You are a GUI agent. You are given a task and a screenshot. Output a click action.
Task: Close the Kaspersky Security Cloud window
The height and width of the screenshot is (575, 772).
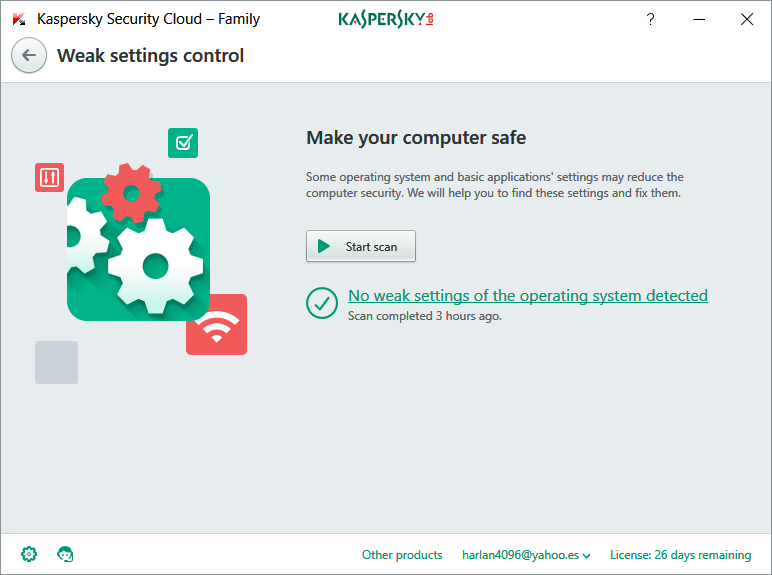[x=747, y=19]
